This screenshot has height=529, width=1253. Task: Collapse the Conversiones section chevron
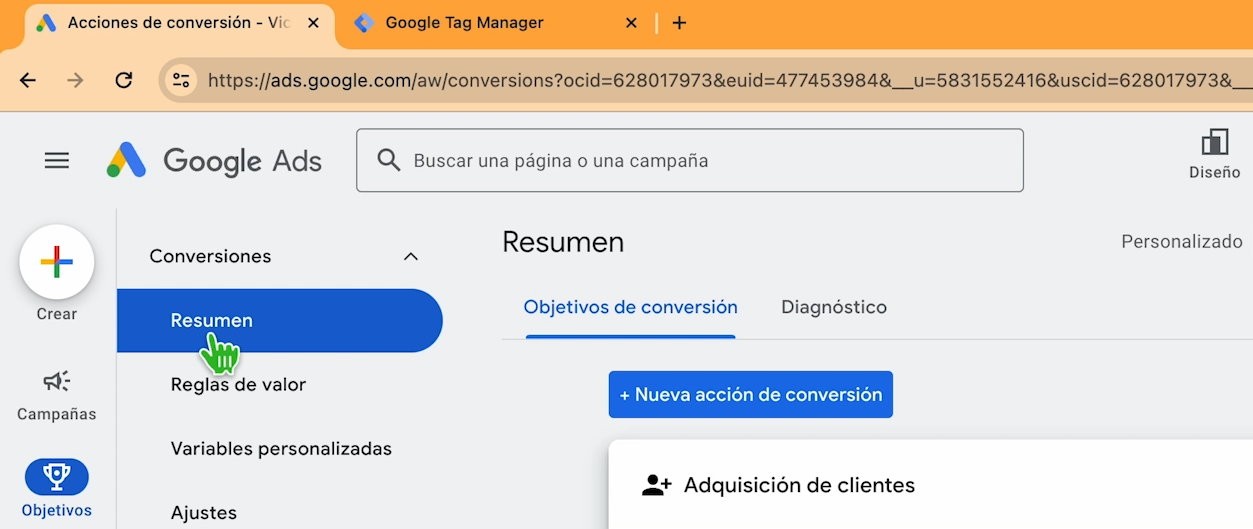(x=410, y=257)
